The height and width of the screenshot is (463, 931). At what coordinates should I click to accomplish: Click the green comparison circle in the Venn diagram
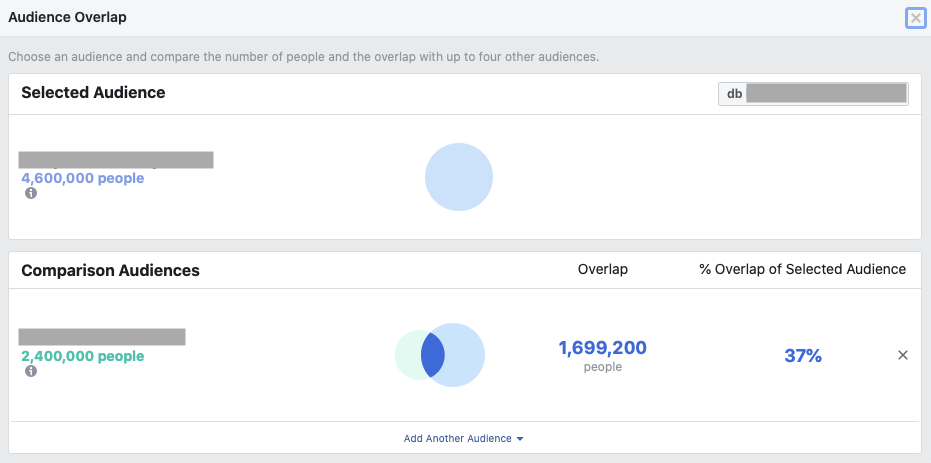pos(407,356)
